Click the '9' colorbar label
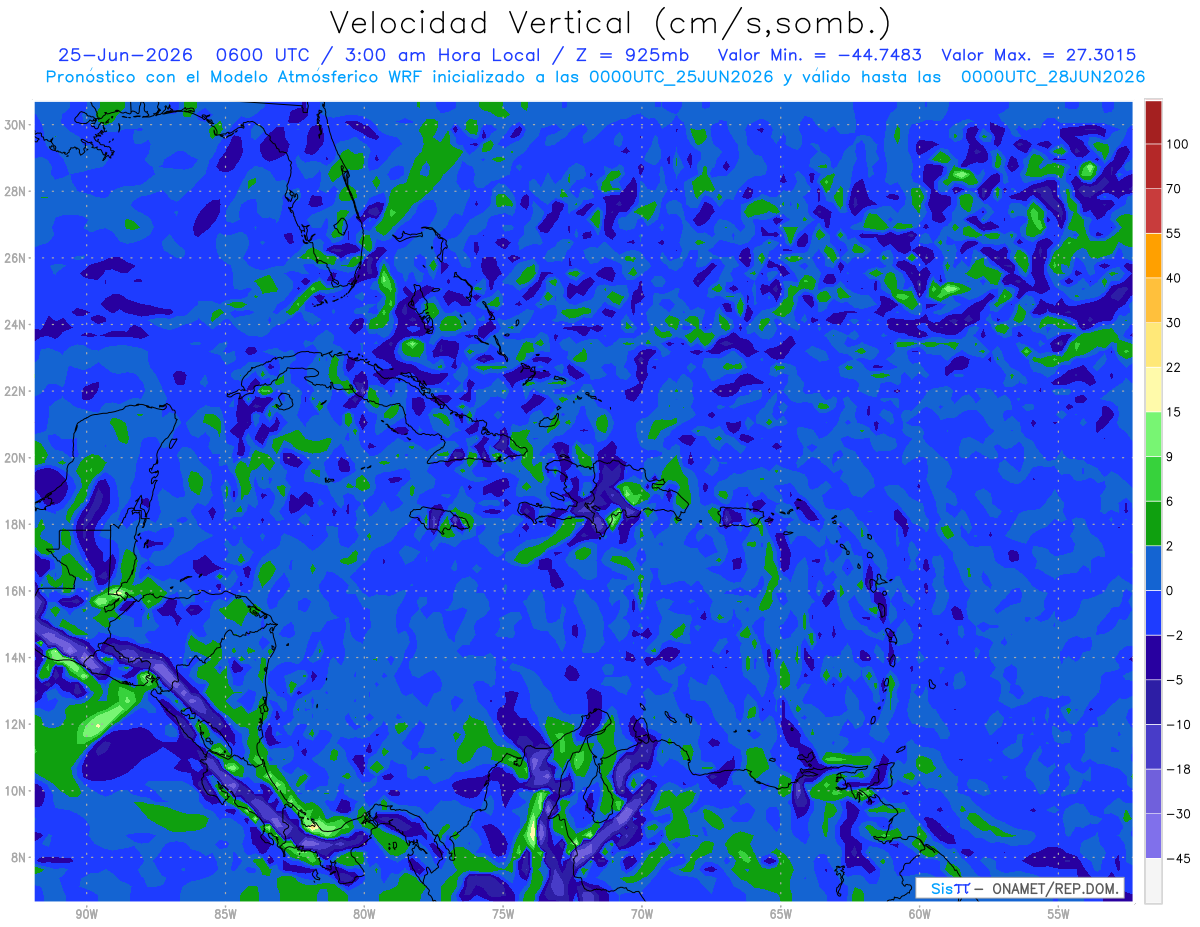Viewport: 1200px width, 927px height. 1170,457
